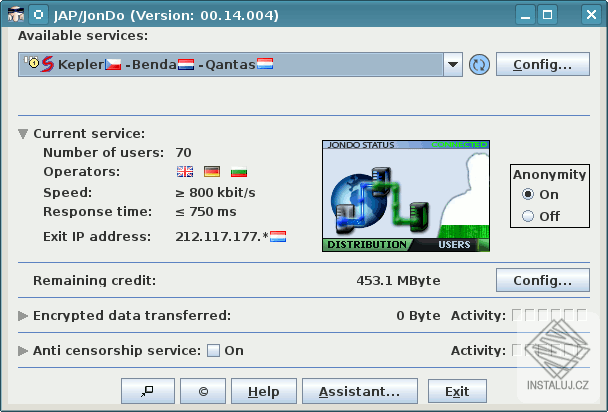Expand the Encrypted data transferred section
Screen dimensions: 608x412
coord(23,316)
